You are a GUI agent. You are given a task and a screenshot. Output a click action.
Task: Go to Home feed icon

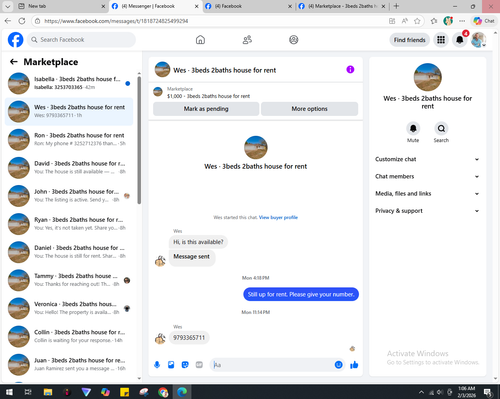tap(200, 40)
